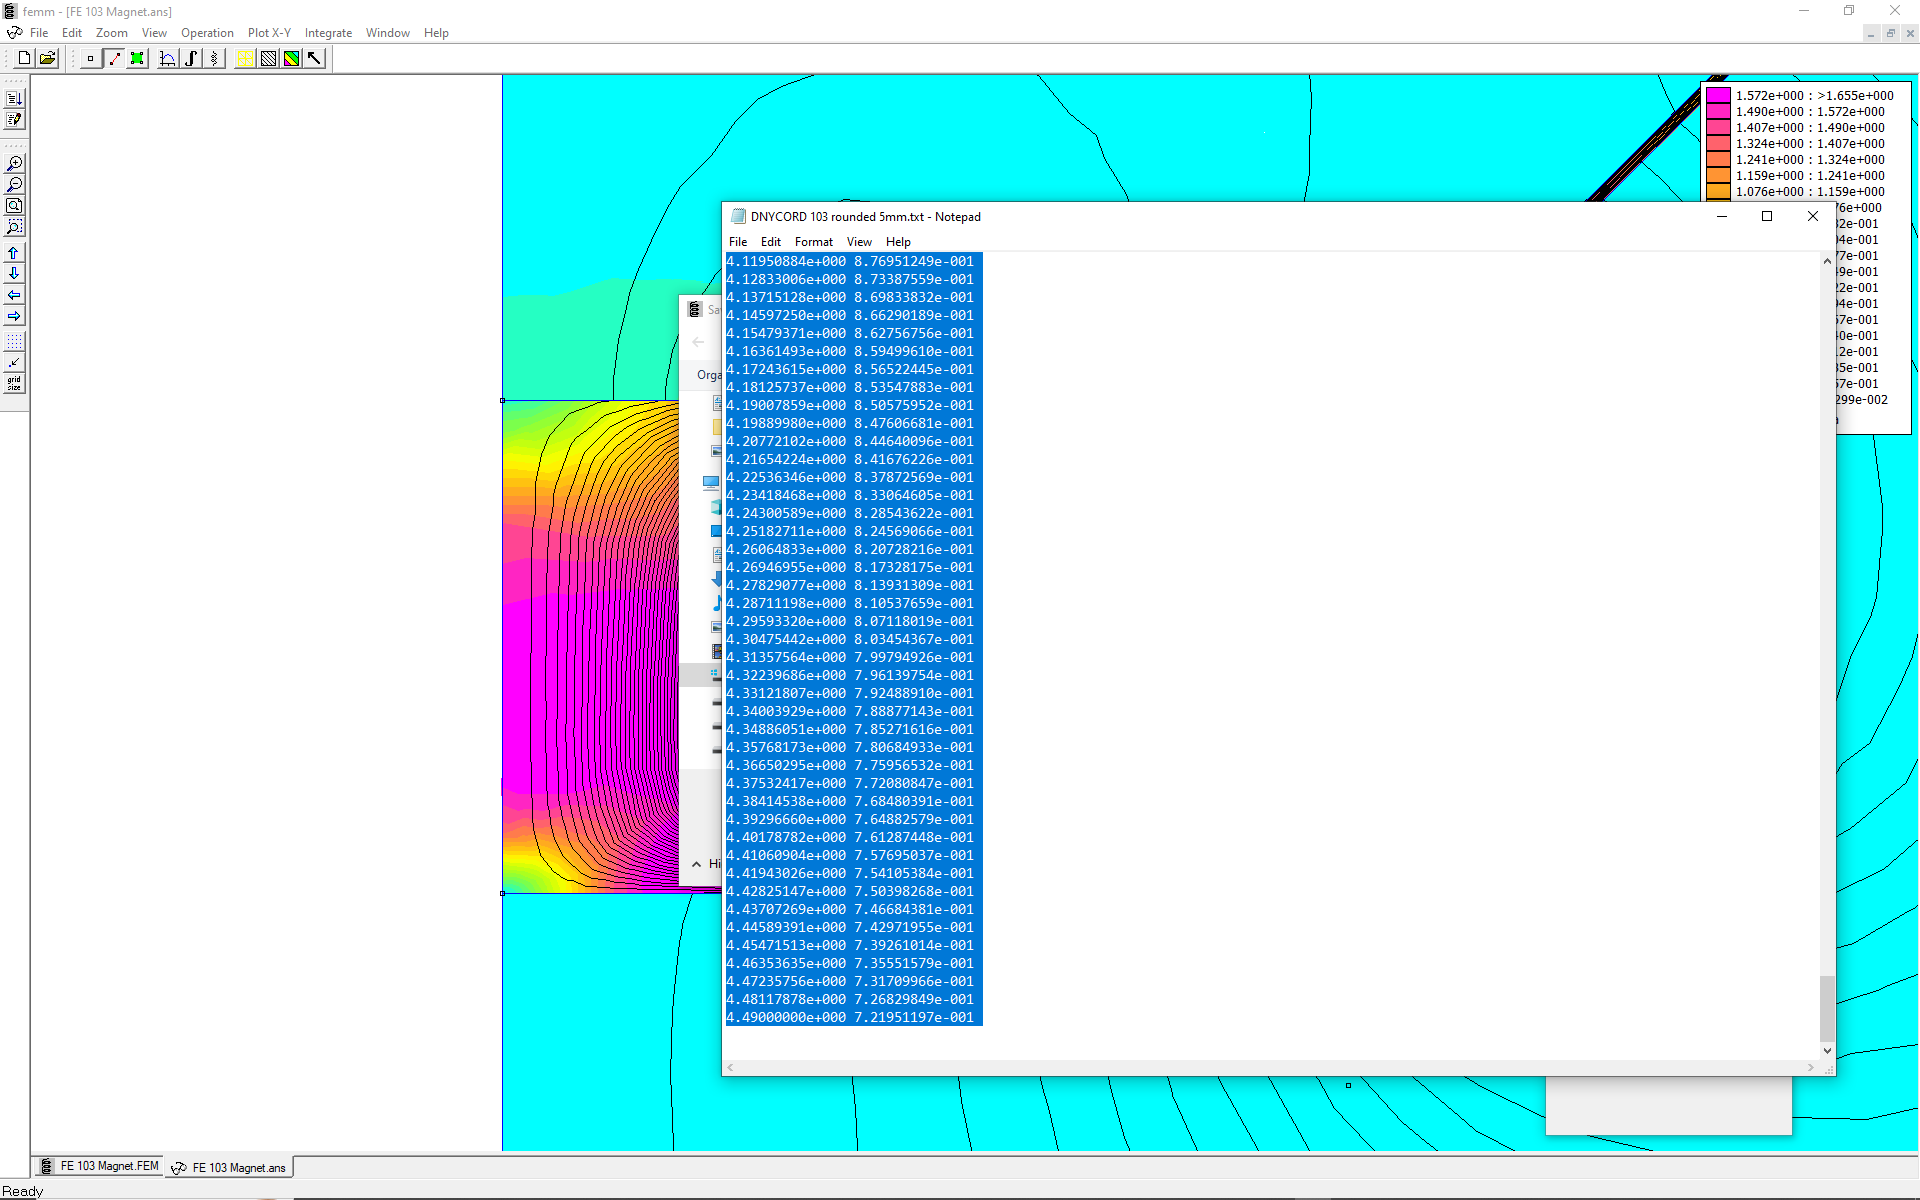Restore the inner FEMM document window

tap(1890, 33)
